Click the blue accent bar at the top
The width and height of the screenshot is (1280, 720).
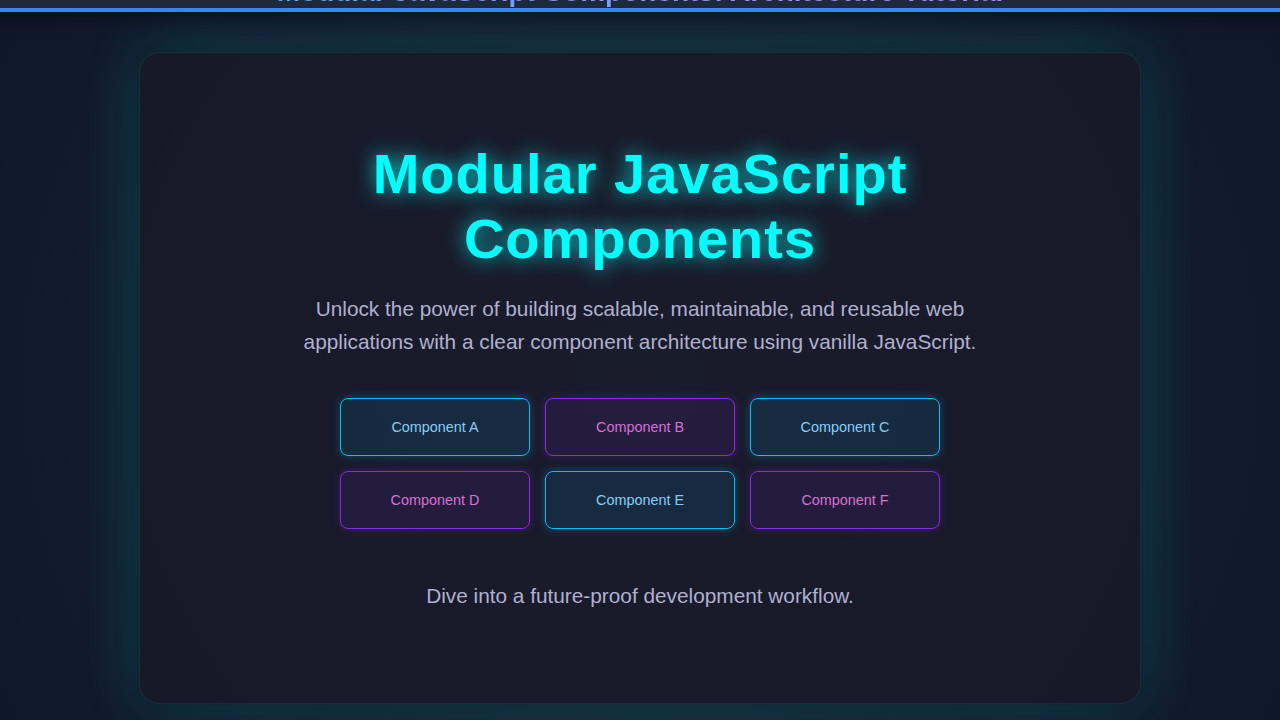point(640,10)
